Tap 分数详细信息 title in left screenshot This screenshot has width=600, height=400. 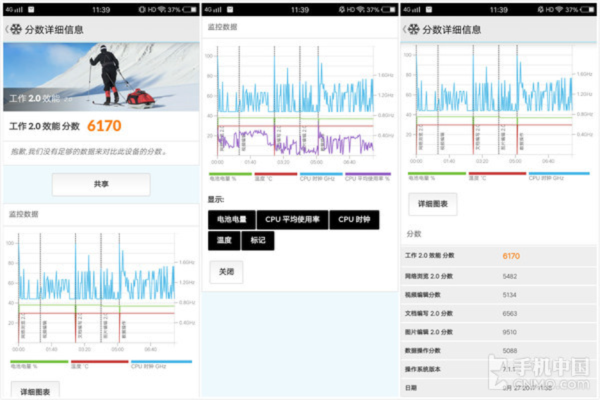[54, 29]
